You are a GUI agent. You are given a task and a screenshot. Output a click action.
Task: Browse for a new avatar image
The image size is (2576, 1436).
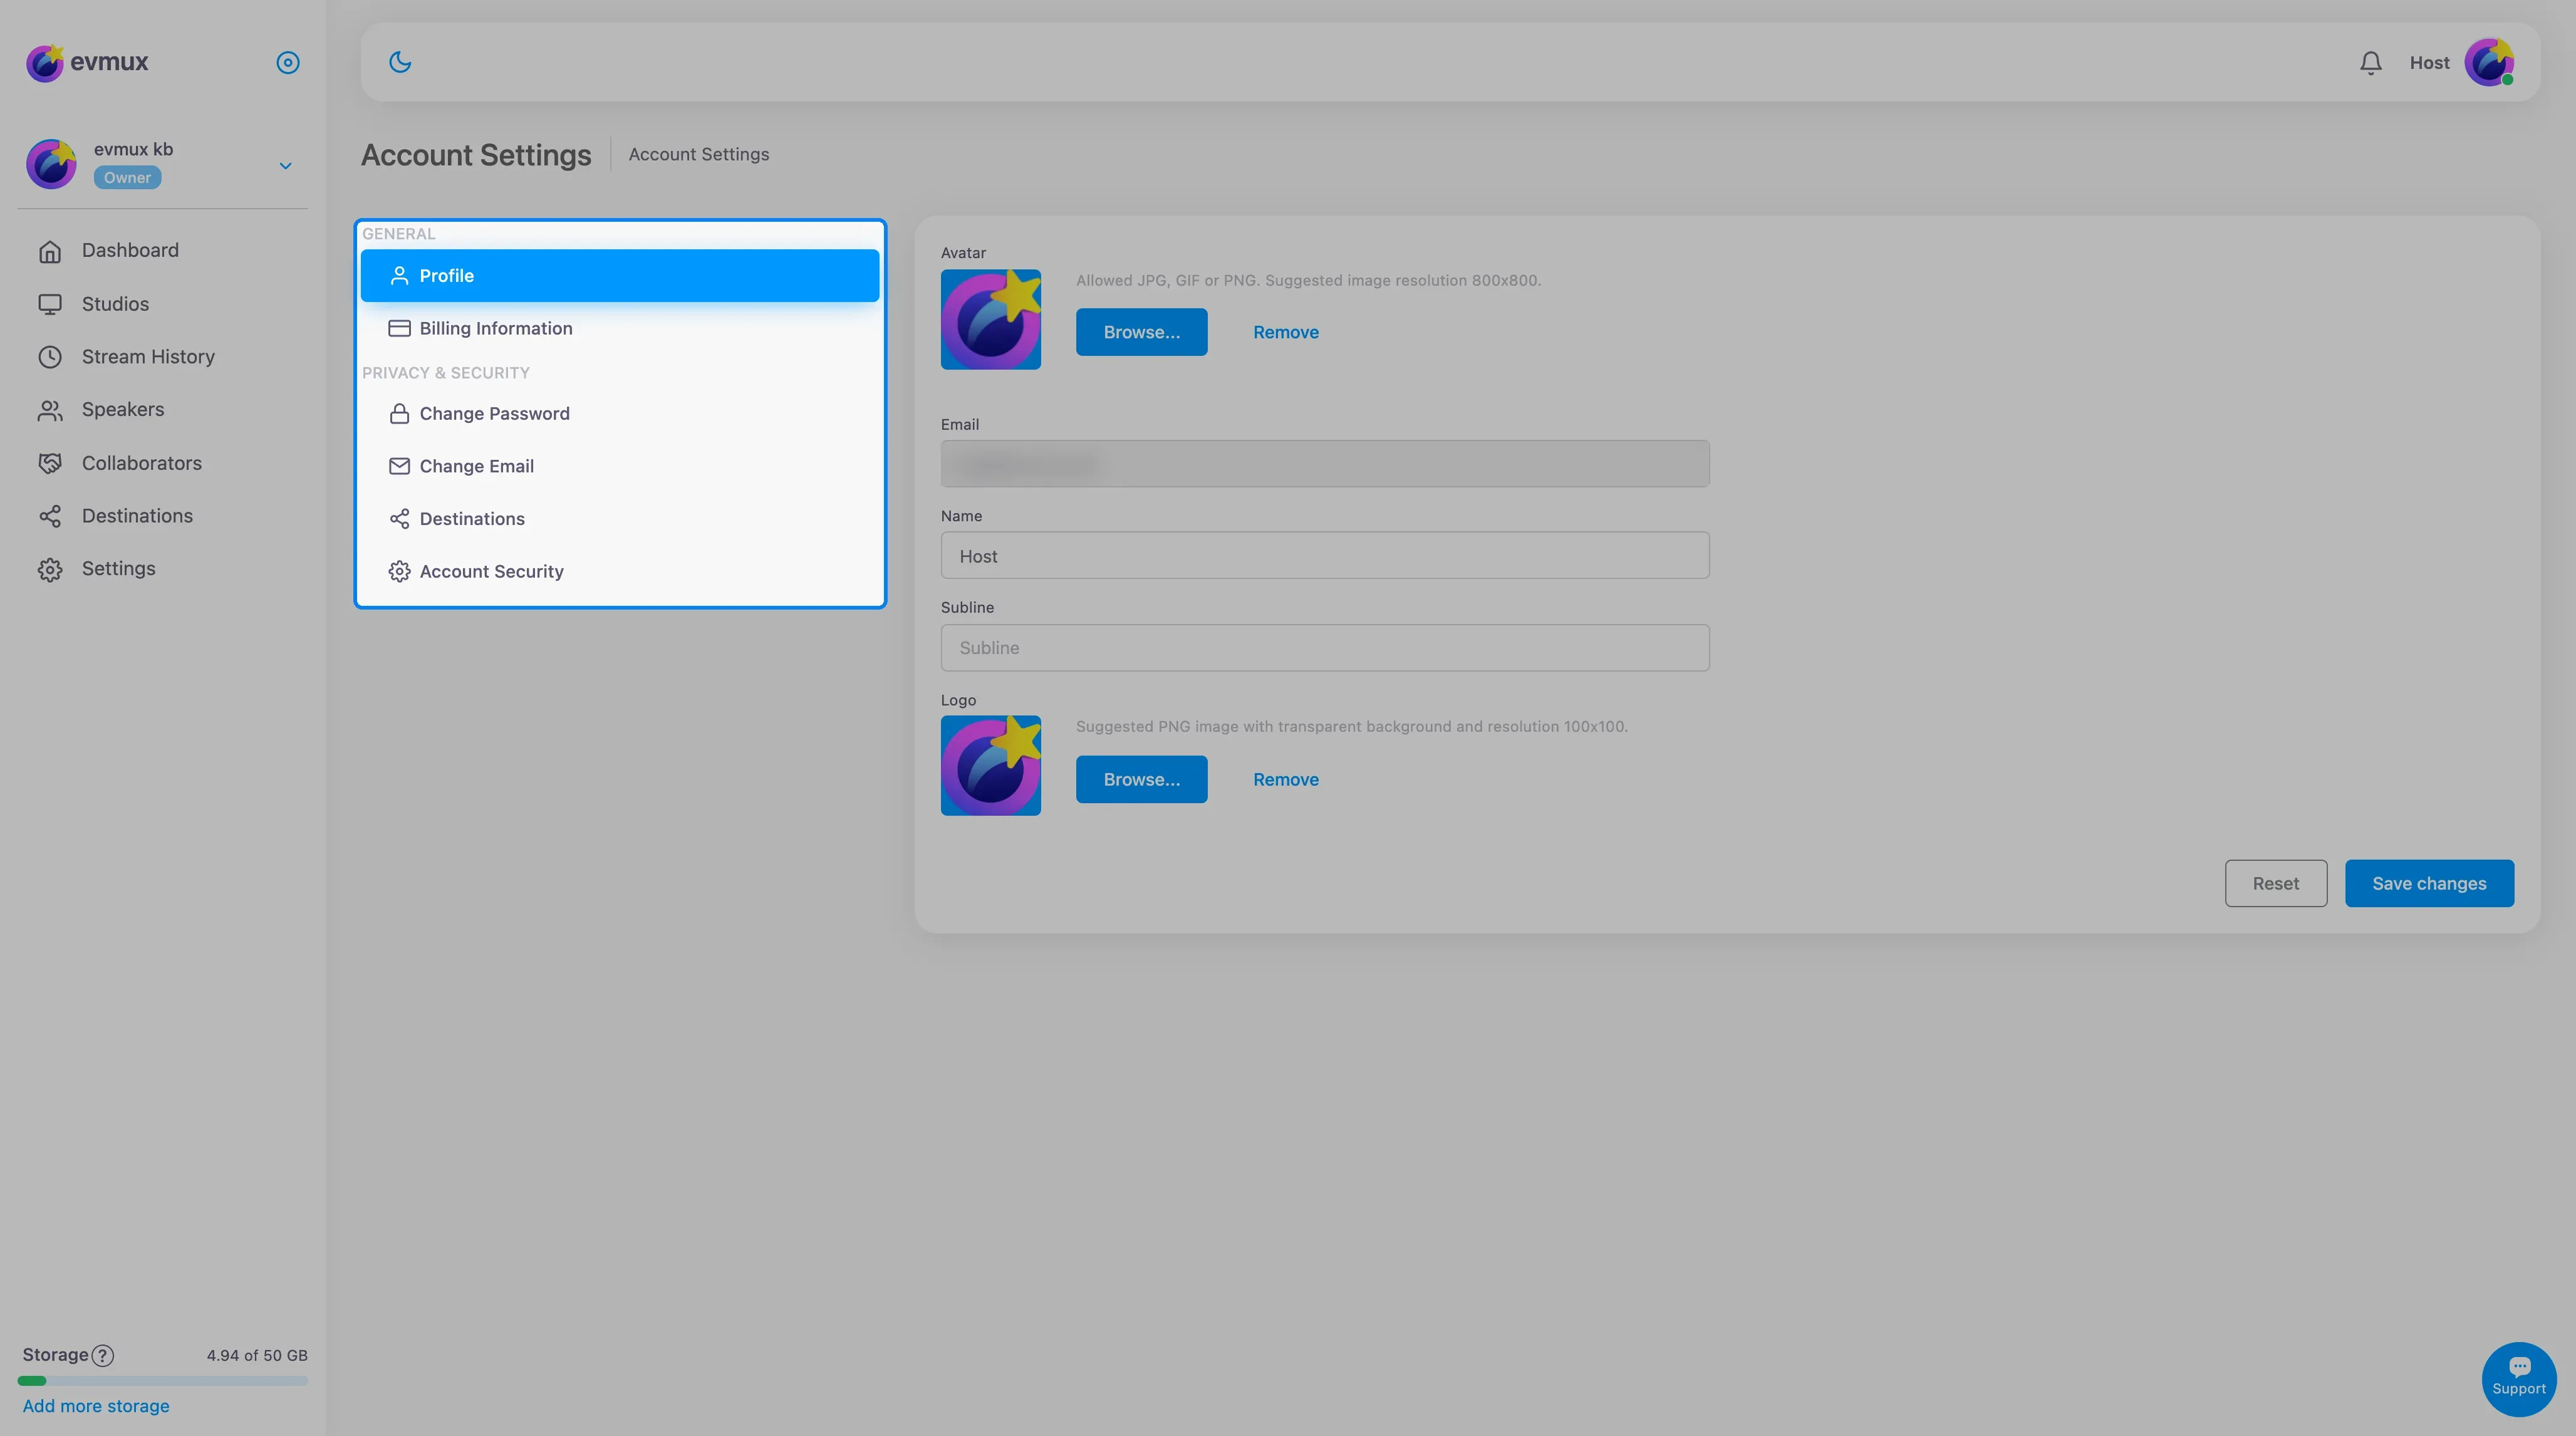point(1141,332)
